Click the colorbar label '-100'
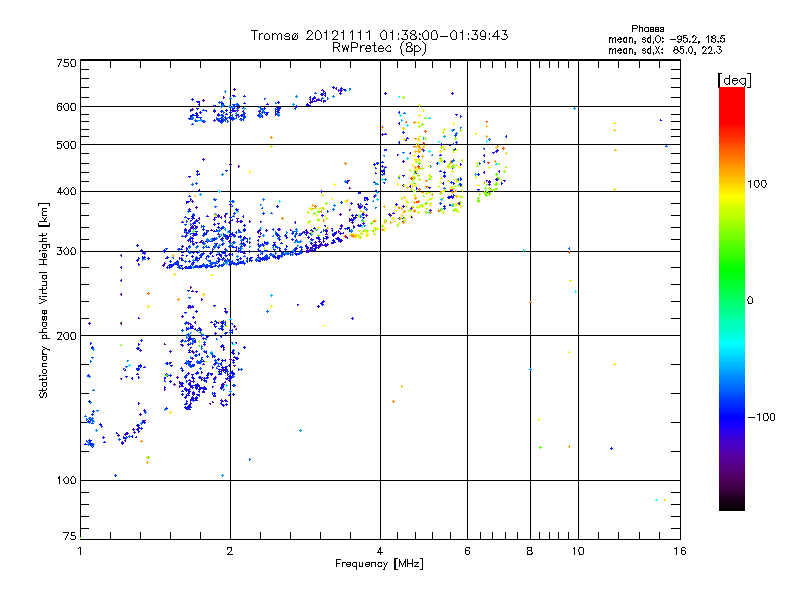This screenshot has height=600, width=800. pos(761,417)
